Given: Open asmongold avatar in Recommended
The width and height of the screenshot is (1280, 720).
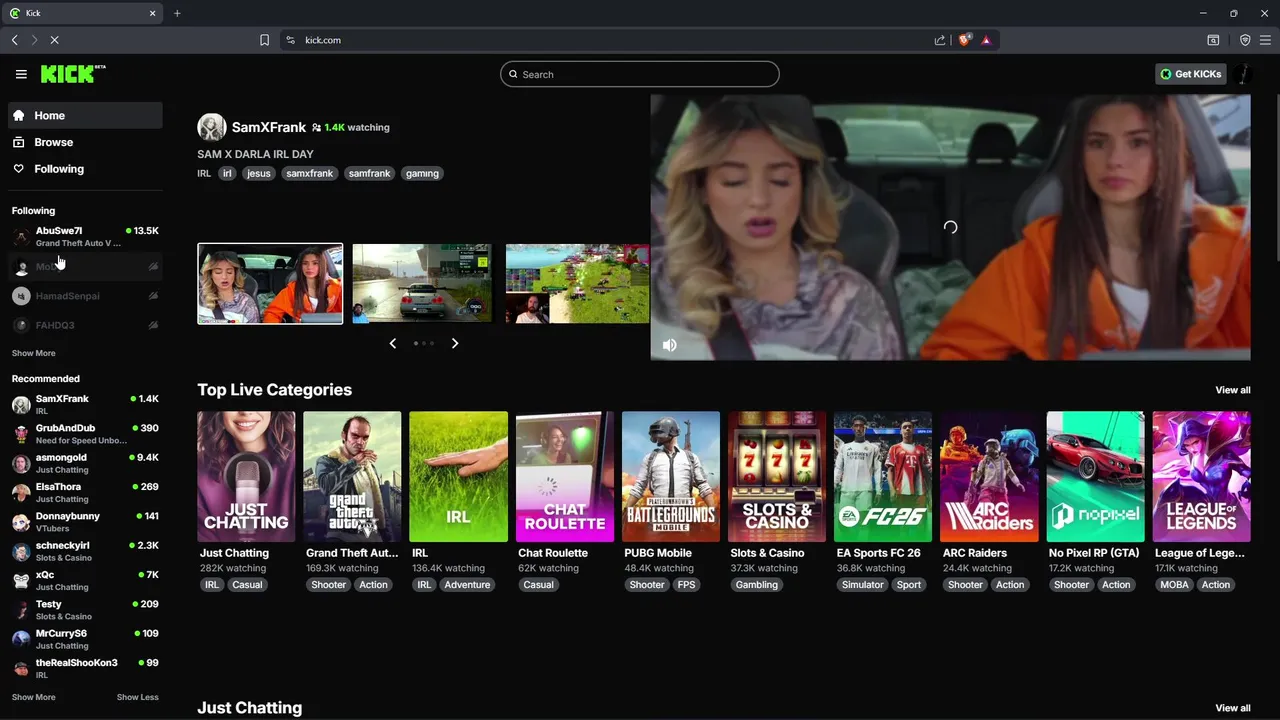Looking at the screenshot, I should pyautogui.click(x=21, y=463).
